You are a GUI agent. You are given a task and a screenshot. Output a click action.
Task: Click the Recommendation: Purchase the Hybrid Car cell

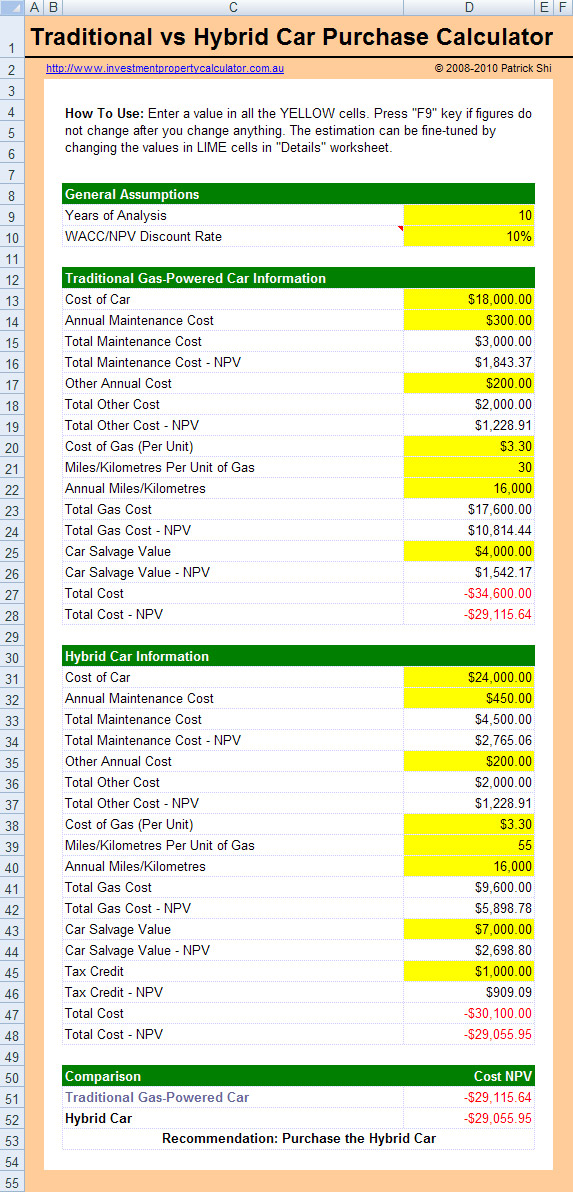pos(299,1139)
